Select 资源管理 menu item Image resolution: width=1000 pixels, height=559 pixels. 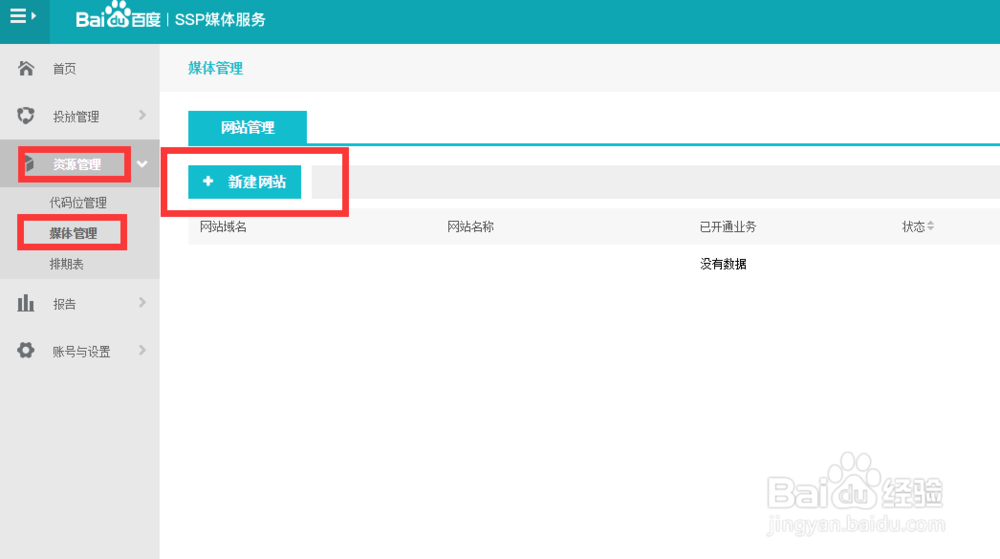[77, 164]
